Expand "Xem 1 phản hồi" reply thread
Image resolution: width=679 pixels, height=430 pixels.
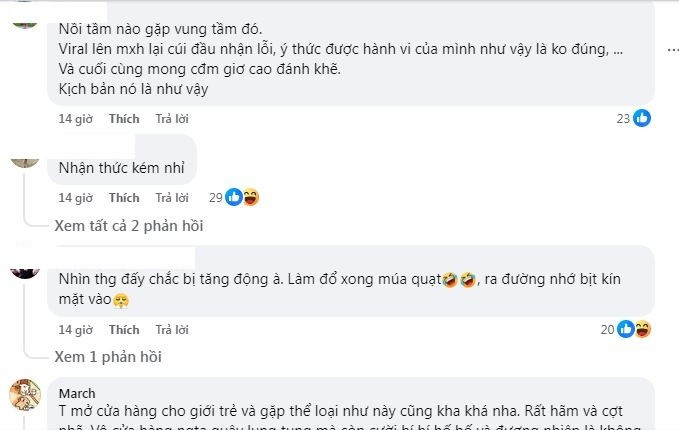107,357
